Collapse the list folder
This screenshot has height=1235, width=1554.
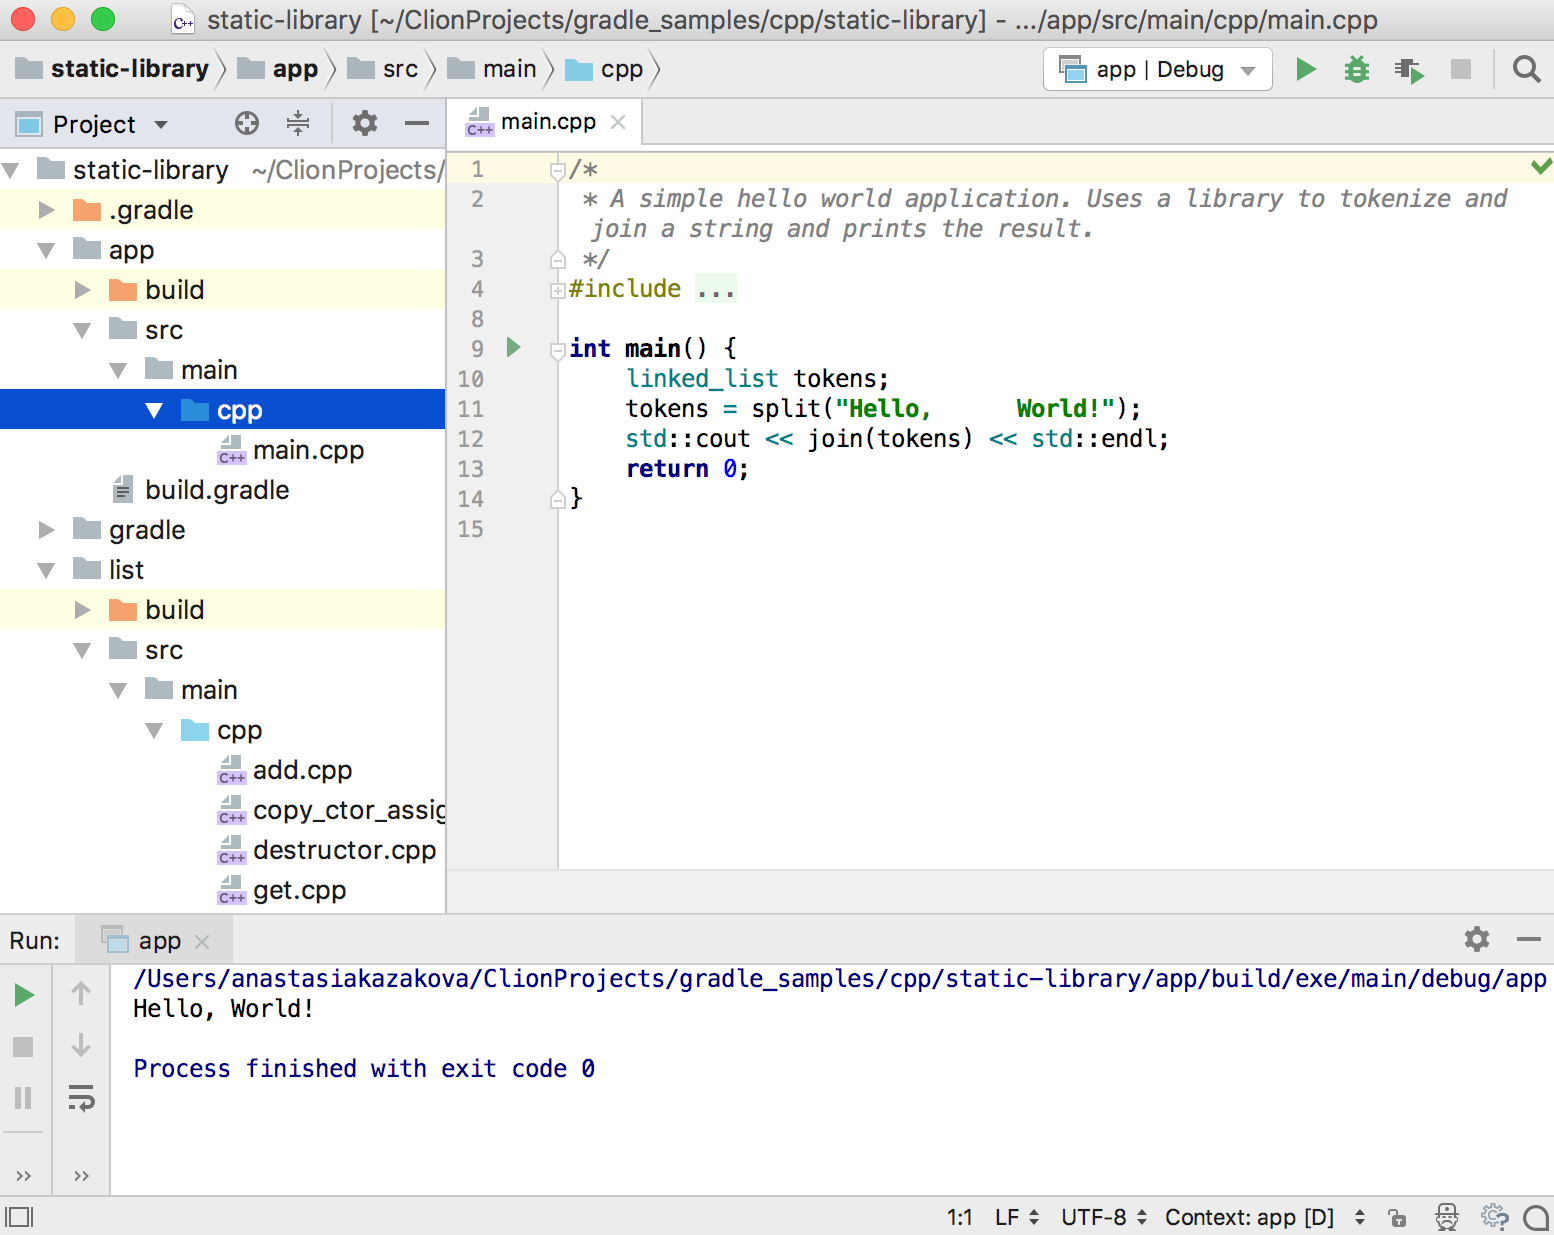pos(46,570)
